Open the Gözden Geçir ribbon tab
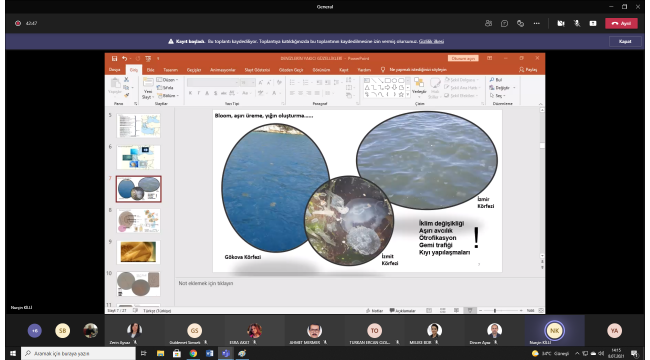 291,70
